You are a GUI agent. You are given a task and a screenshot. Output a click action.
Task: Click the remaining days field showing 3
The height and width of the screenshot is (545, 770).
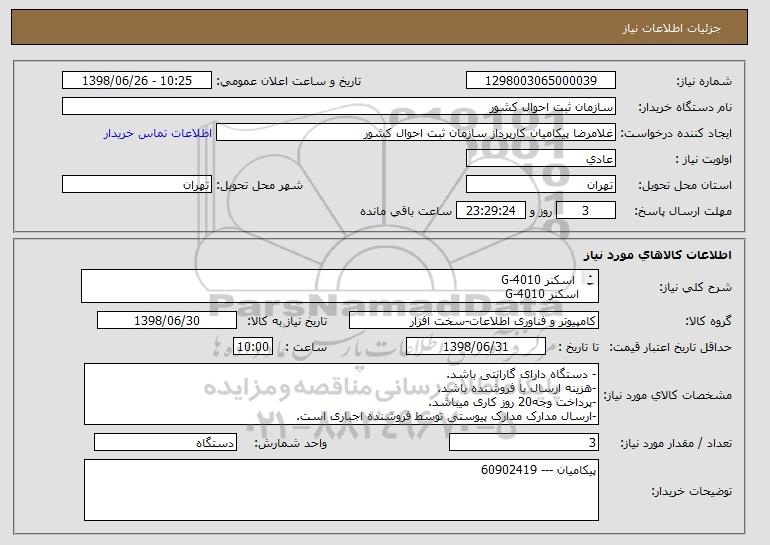coord(585,211)
